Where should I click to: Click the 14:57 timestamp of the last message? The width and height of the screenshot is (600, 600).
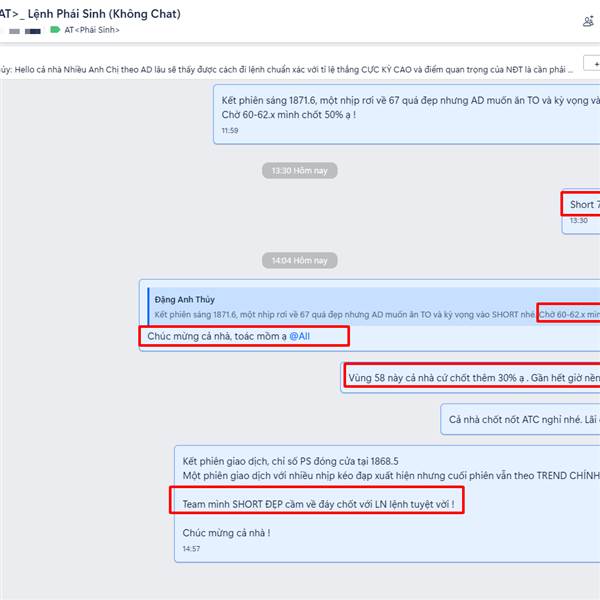point(191,549)
